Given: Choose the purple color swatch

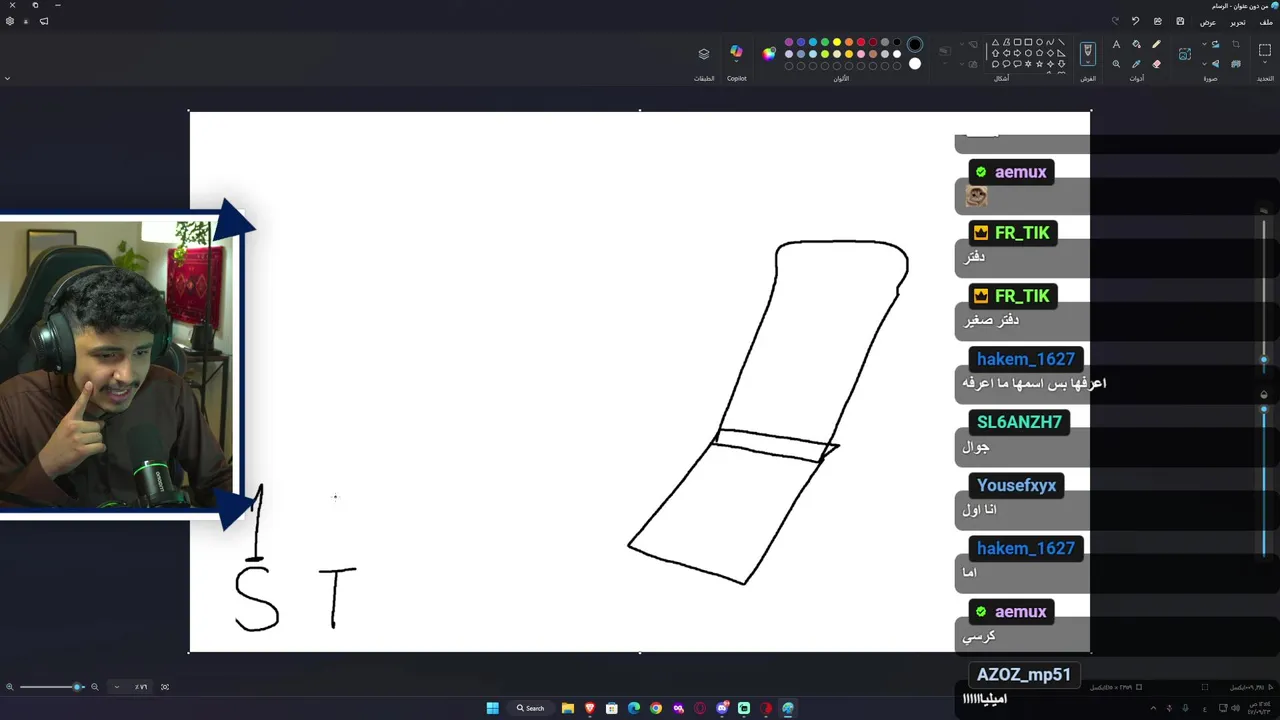Looking at the screenshot, I should [x=789, y=42].
